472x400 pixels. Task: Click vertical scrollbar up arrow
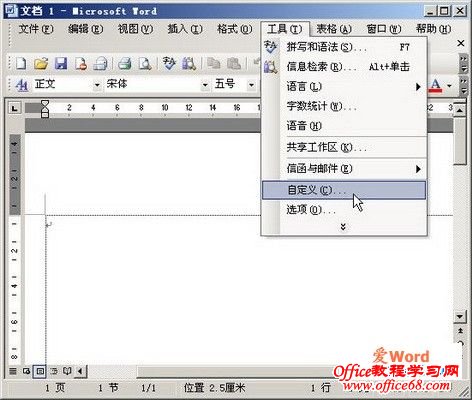460,110
